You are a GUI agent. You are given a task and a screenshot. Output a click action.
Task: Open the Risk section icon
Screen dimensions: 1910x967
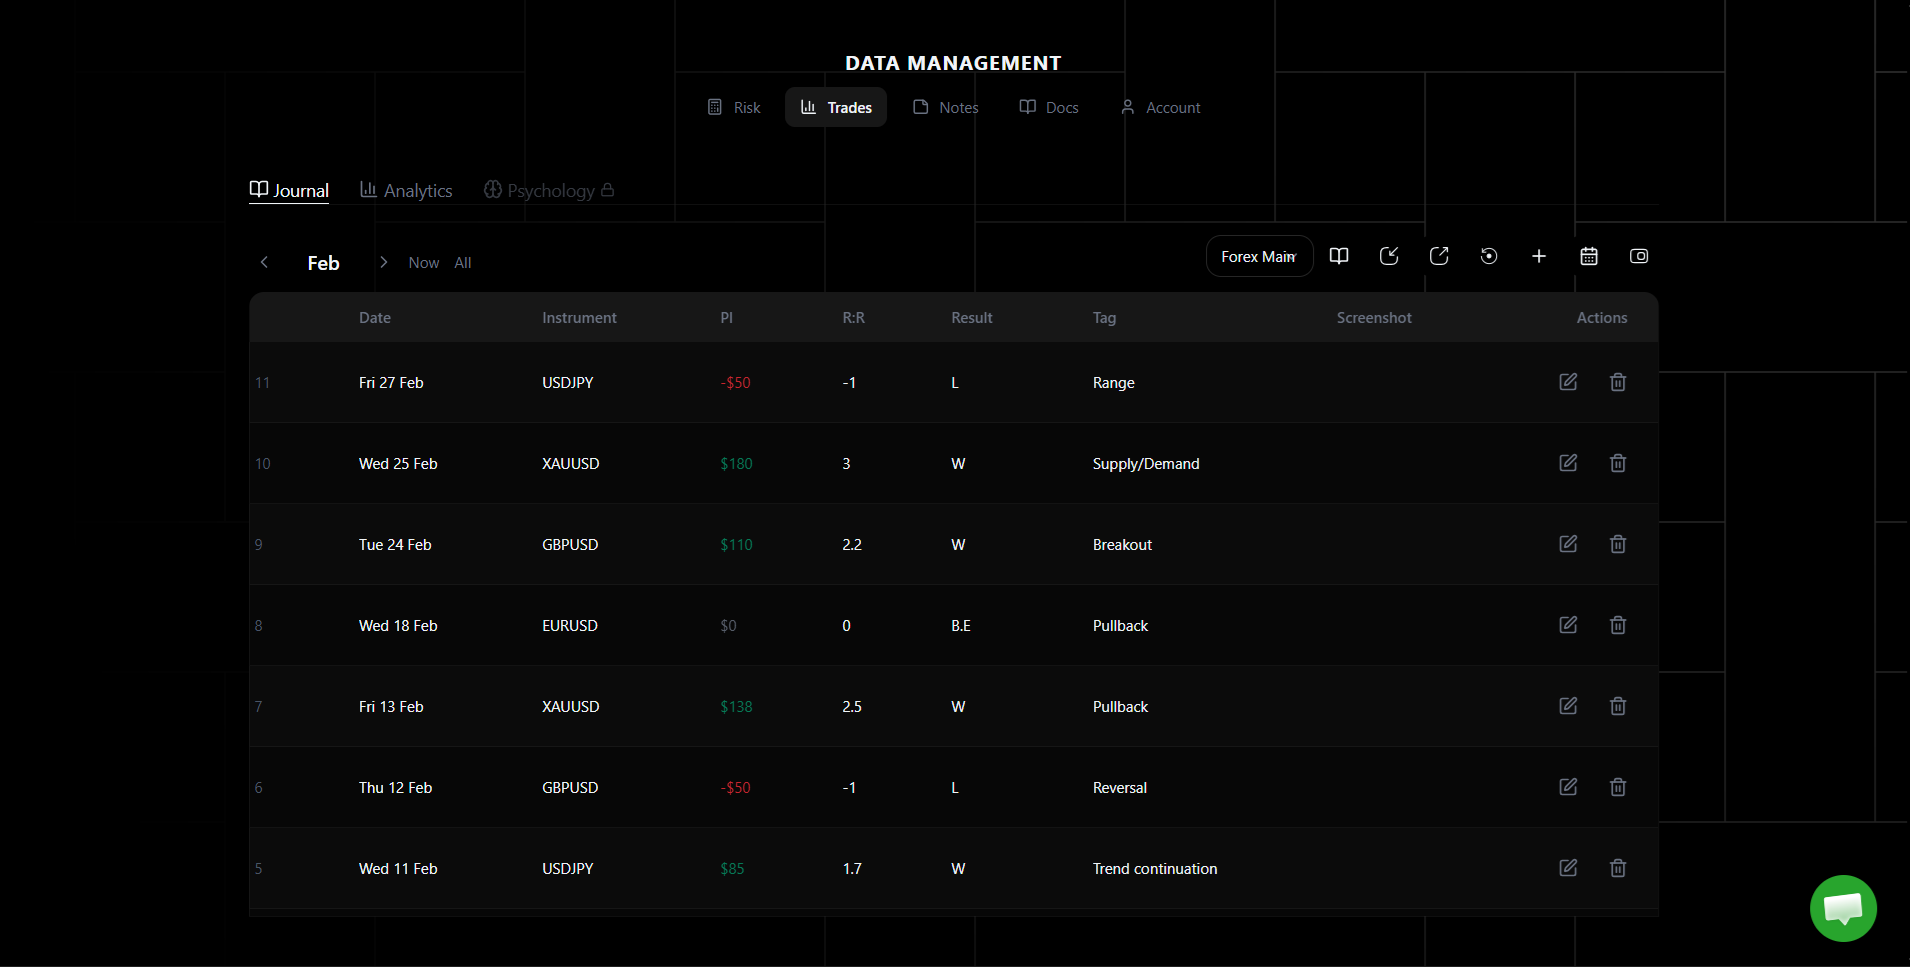click(716, 106)
